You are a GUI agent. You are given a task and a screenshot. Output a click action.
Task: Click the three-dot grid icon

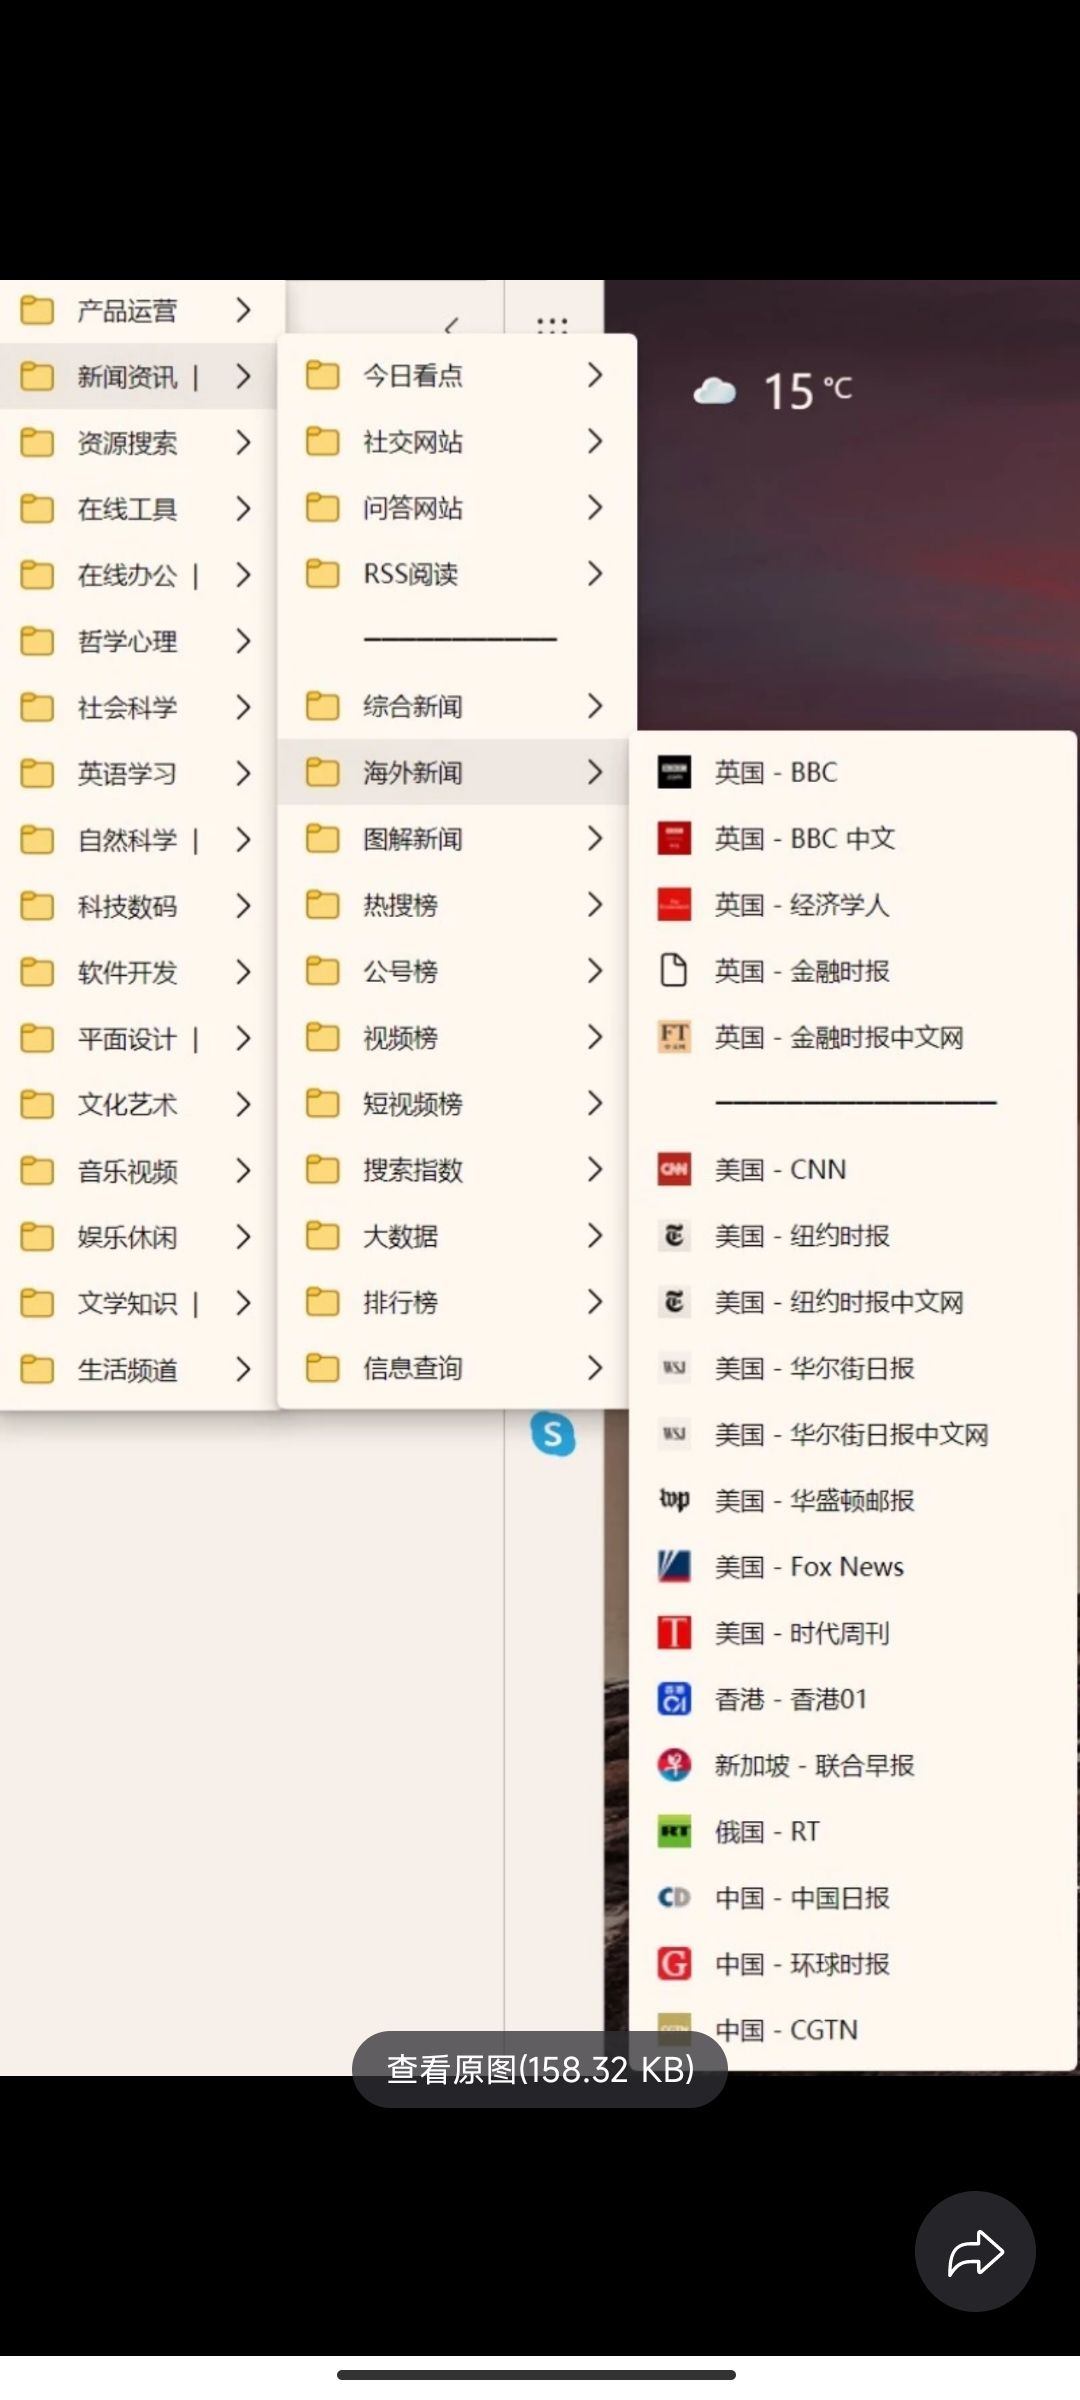[x=552, y=326]
